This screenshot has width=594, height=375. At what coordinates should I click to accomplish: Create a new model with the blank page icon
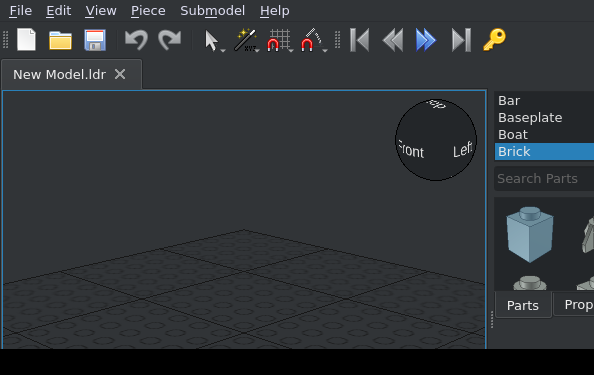(26, 40)
